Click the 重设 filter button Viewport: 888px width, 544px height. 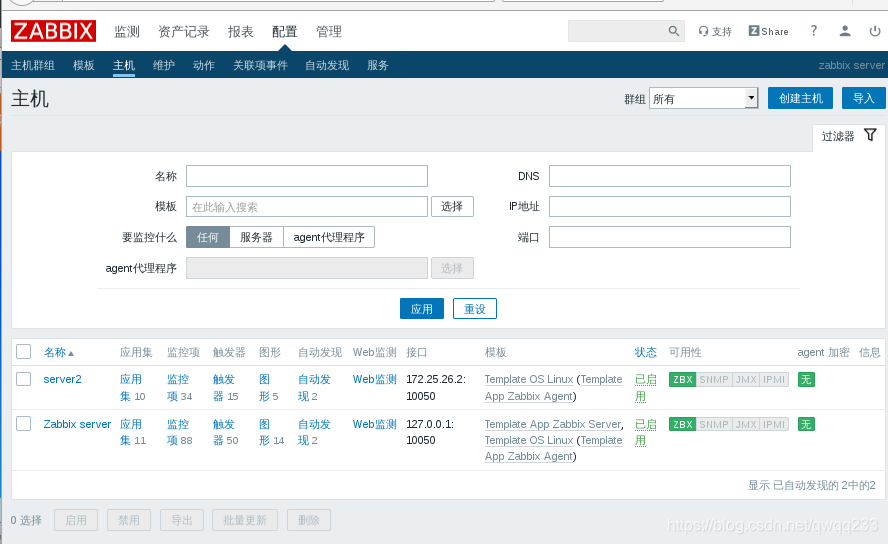tap(475, 309)
